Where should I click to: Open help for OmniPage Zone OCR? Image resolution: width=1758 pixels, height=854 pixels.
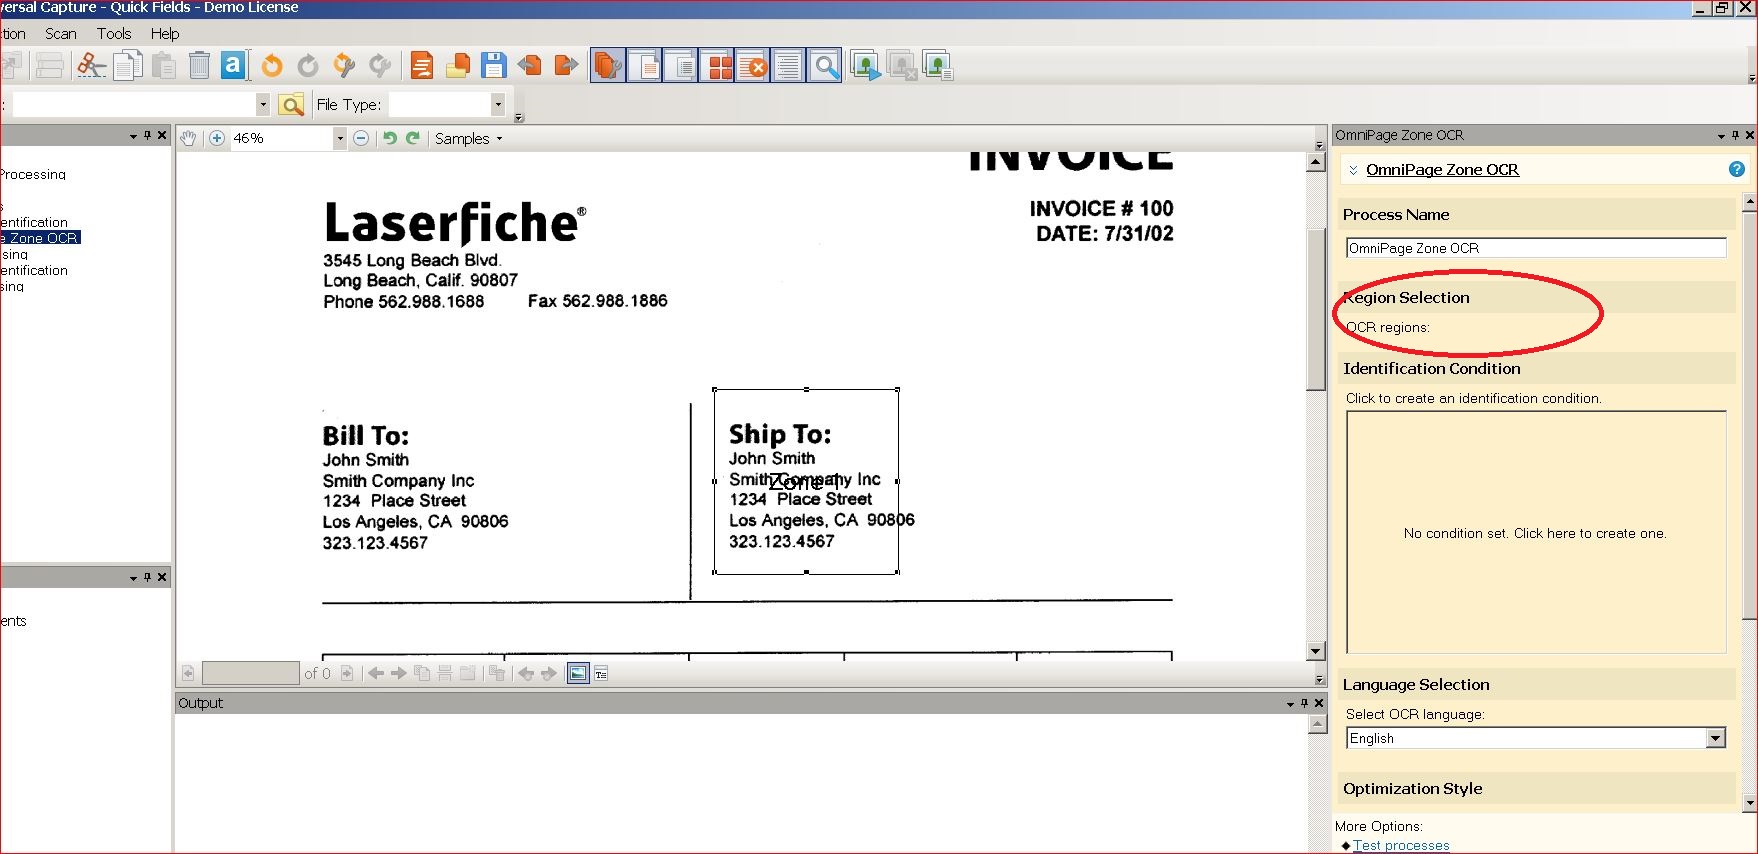[1737, 169]
